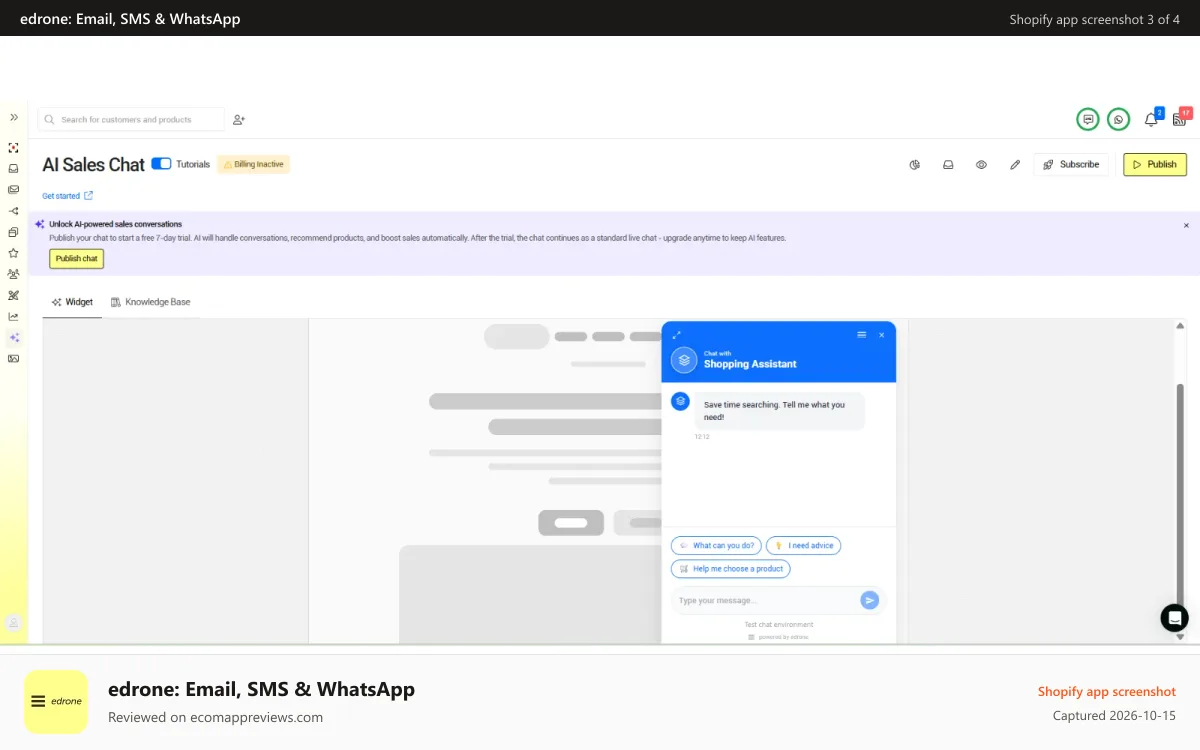Click the preview scrollbar down arrow
1200x750 pixels.
pyautogui.click(x=1180, y=637)
